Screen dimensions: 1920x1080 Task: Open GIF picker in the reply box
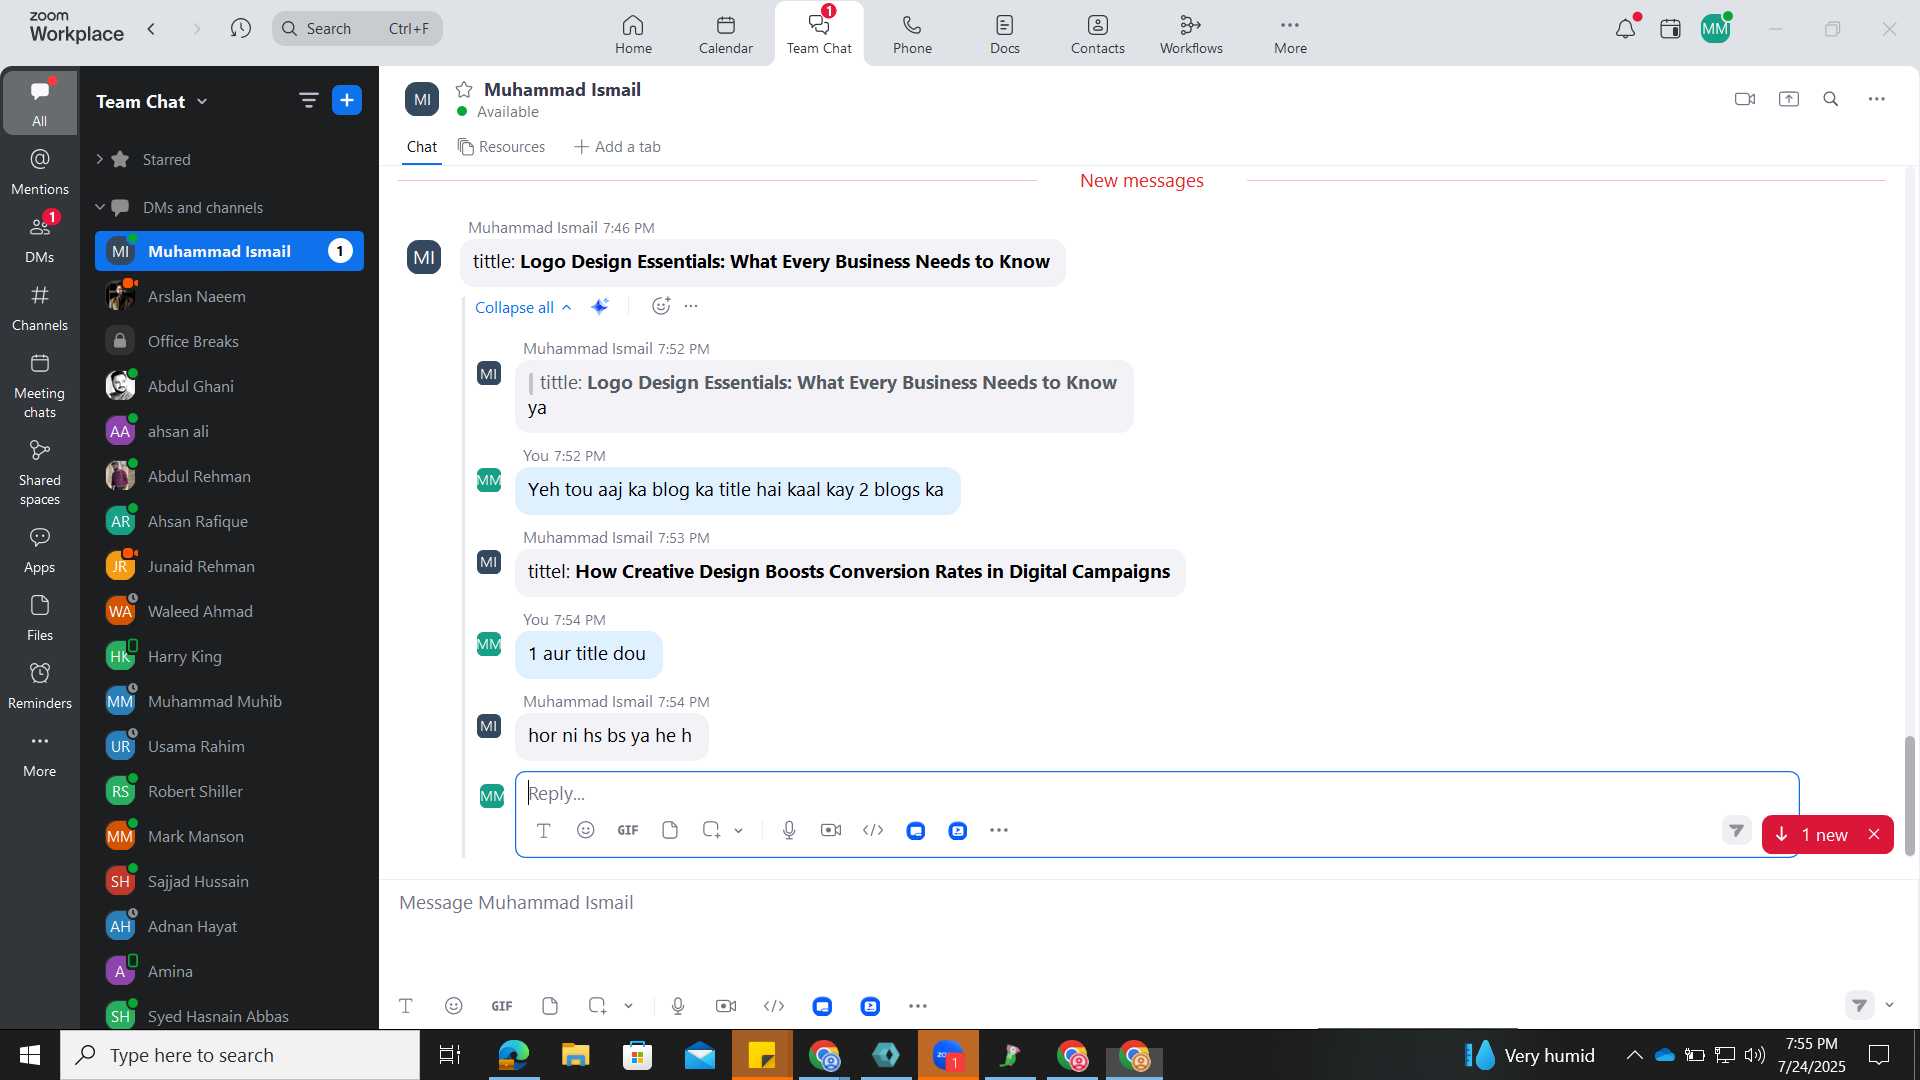(x=628, y=830)
